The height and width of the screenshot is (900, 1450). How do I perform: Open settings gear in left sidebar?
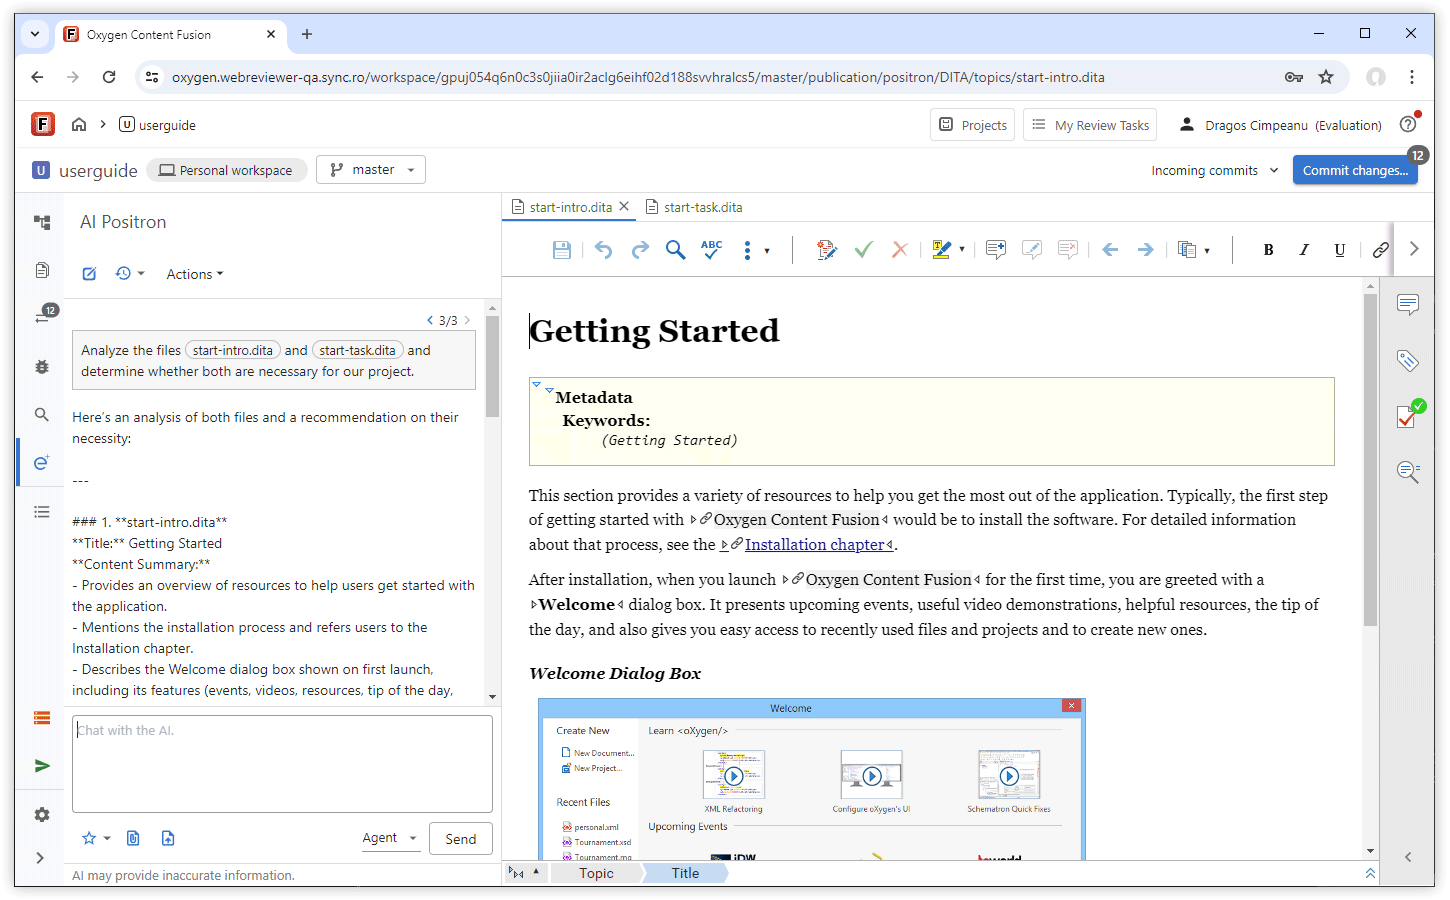[42, 815]
